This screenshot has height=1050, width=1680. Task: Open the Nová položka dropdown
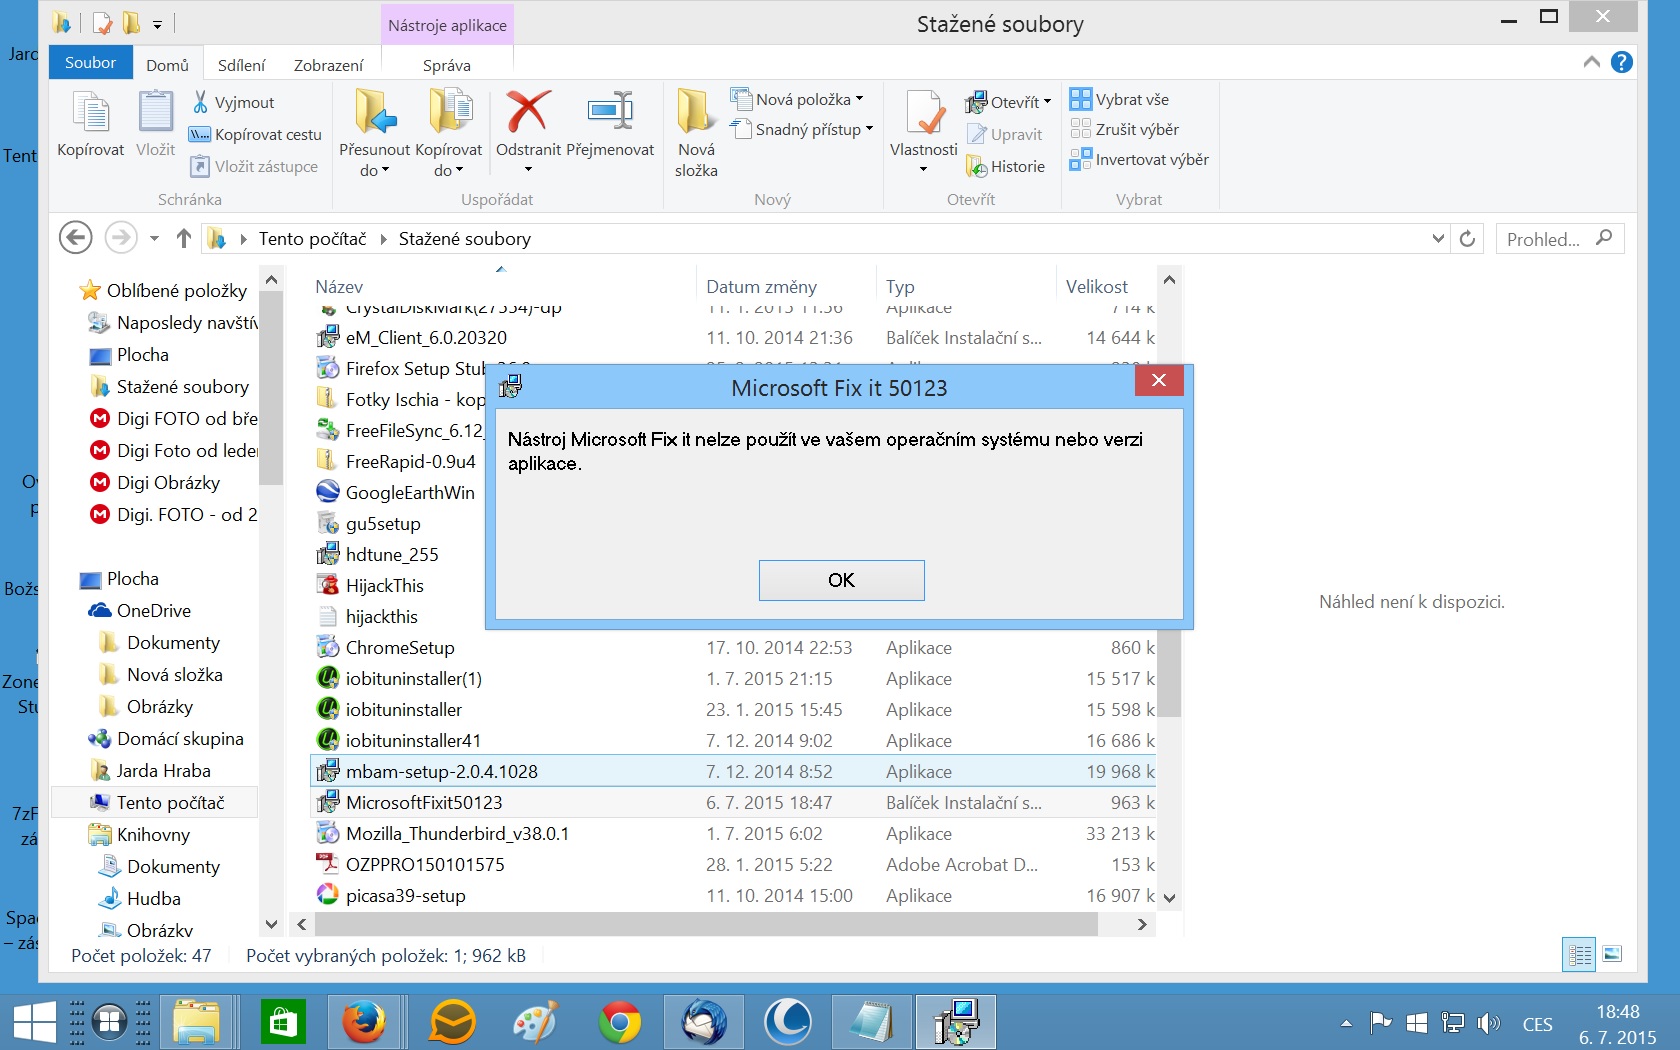pos(859,99)
